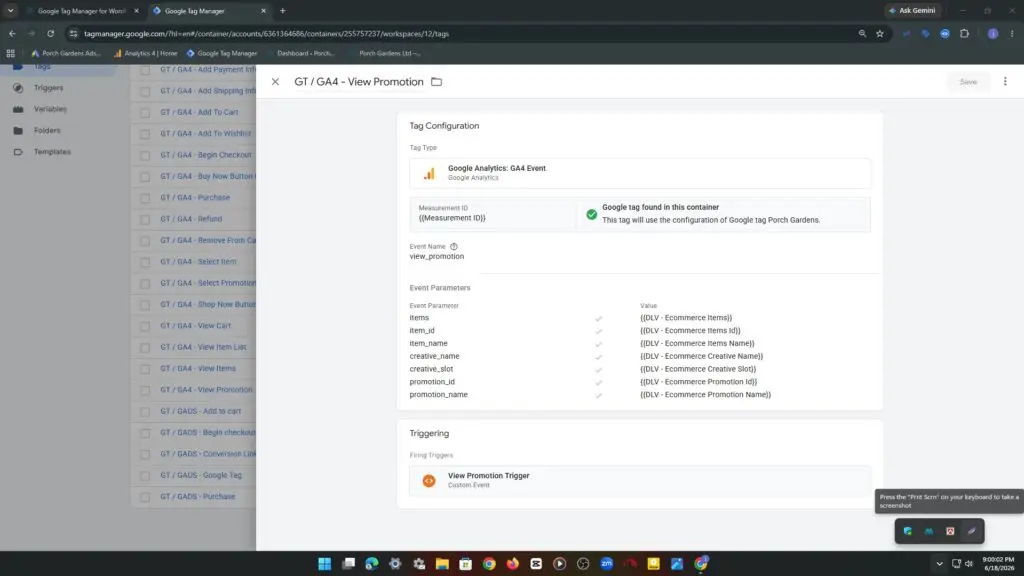This screenshot has width=1024, height=576.
Task: Check the GT / GA4 - Select Item checkbox
Action: pyautogui.click(x=145, y=262)
